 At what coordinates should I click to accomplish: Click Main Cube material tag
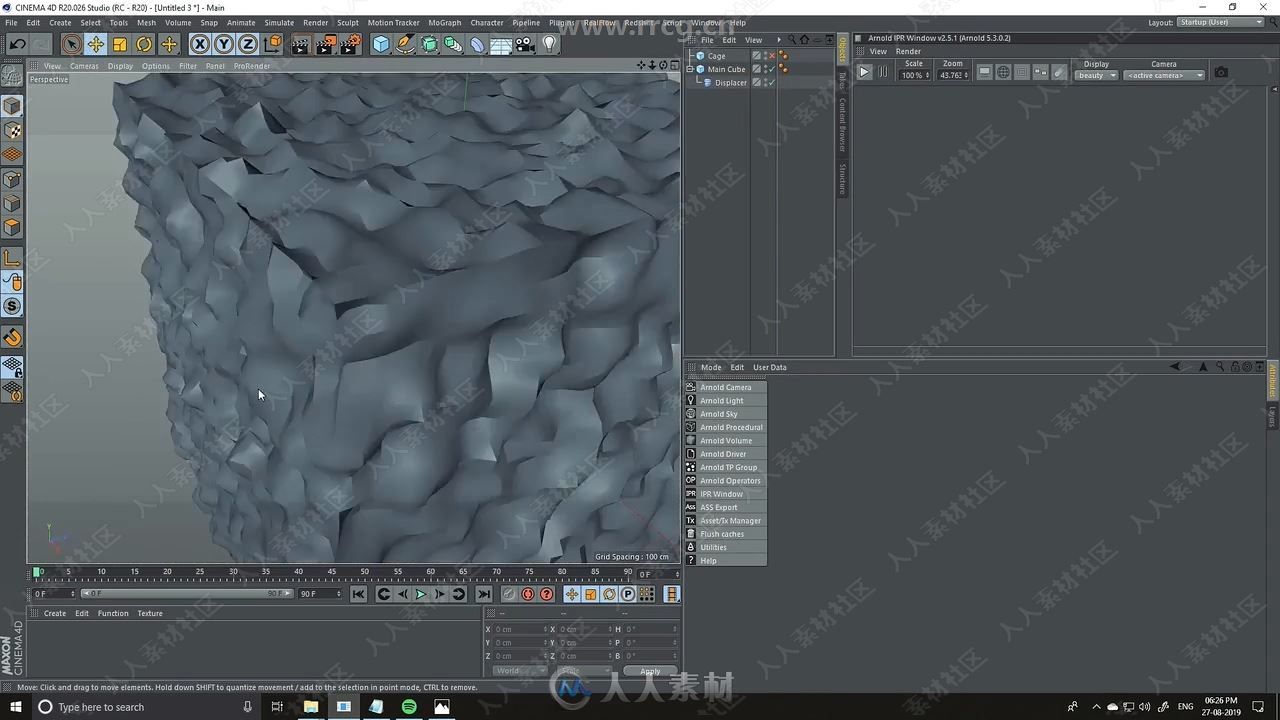tap(784, 69)
